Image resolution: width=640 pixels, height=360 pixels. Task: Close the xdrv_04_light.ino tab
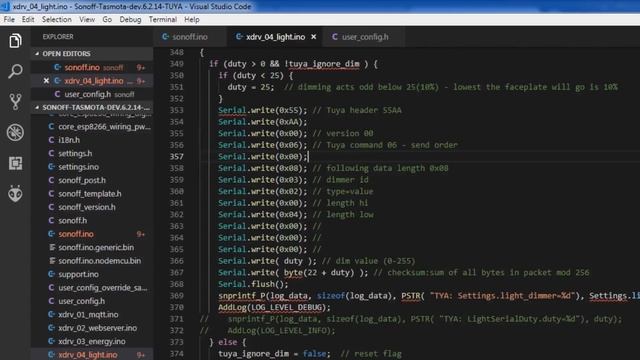pos(313,37)
